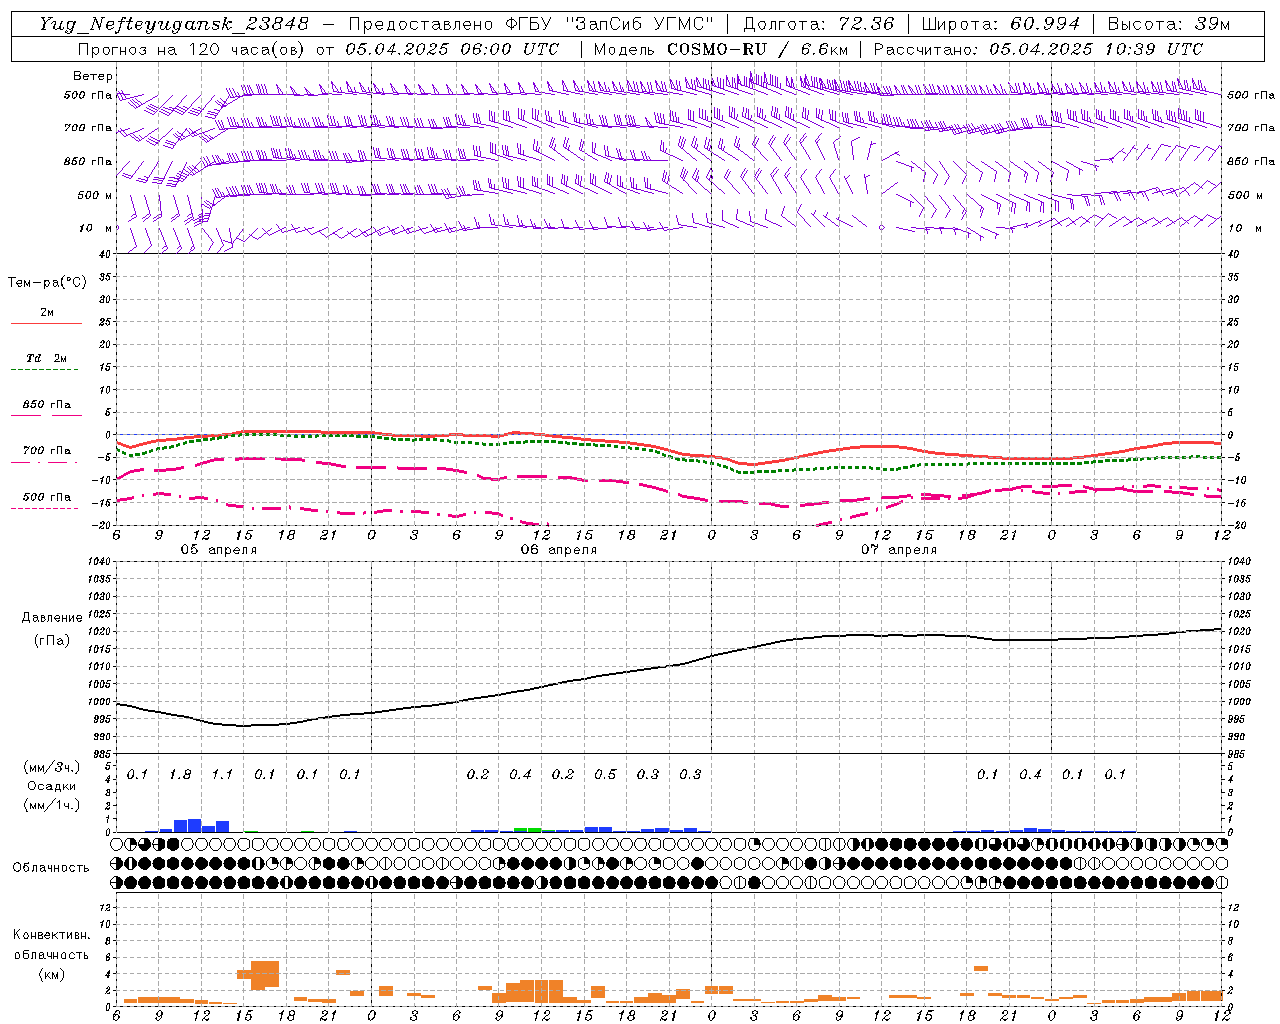Click the Осадки precipitation label
1280x1024 pixels.
(52, 786)
